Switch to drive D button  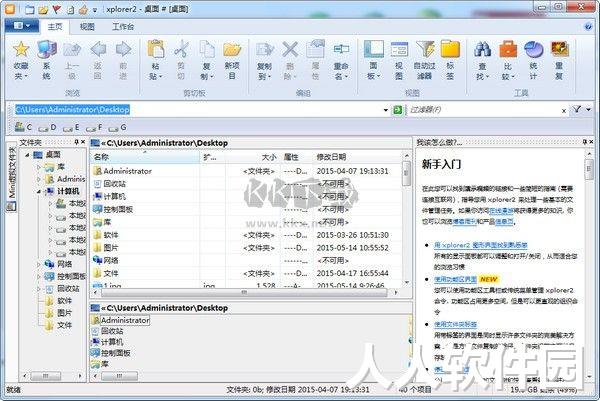pyautogui.click(x=47, y=127)
